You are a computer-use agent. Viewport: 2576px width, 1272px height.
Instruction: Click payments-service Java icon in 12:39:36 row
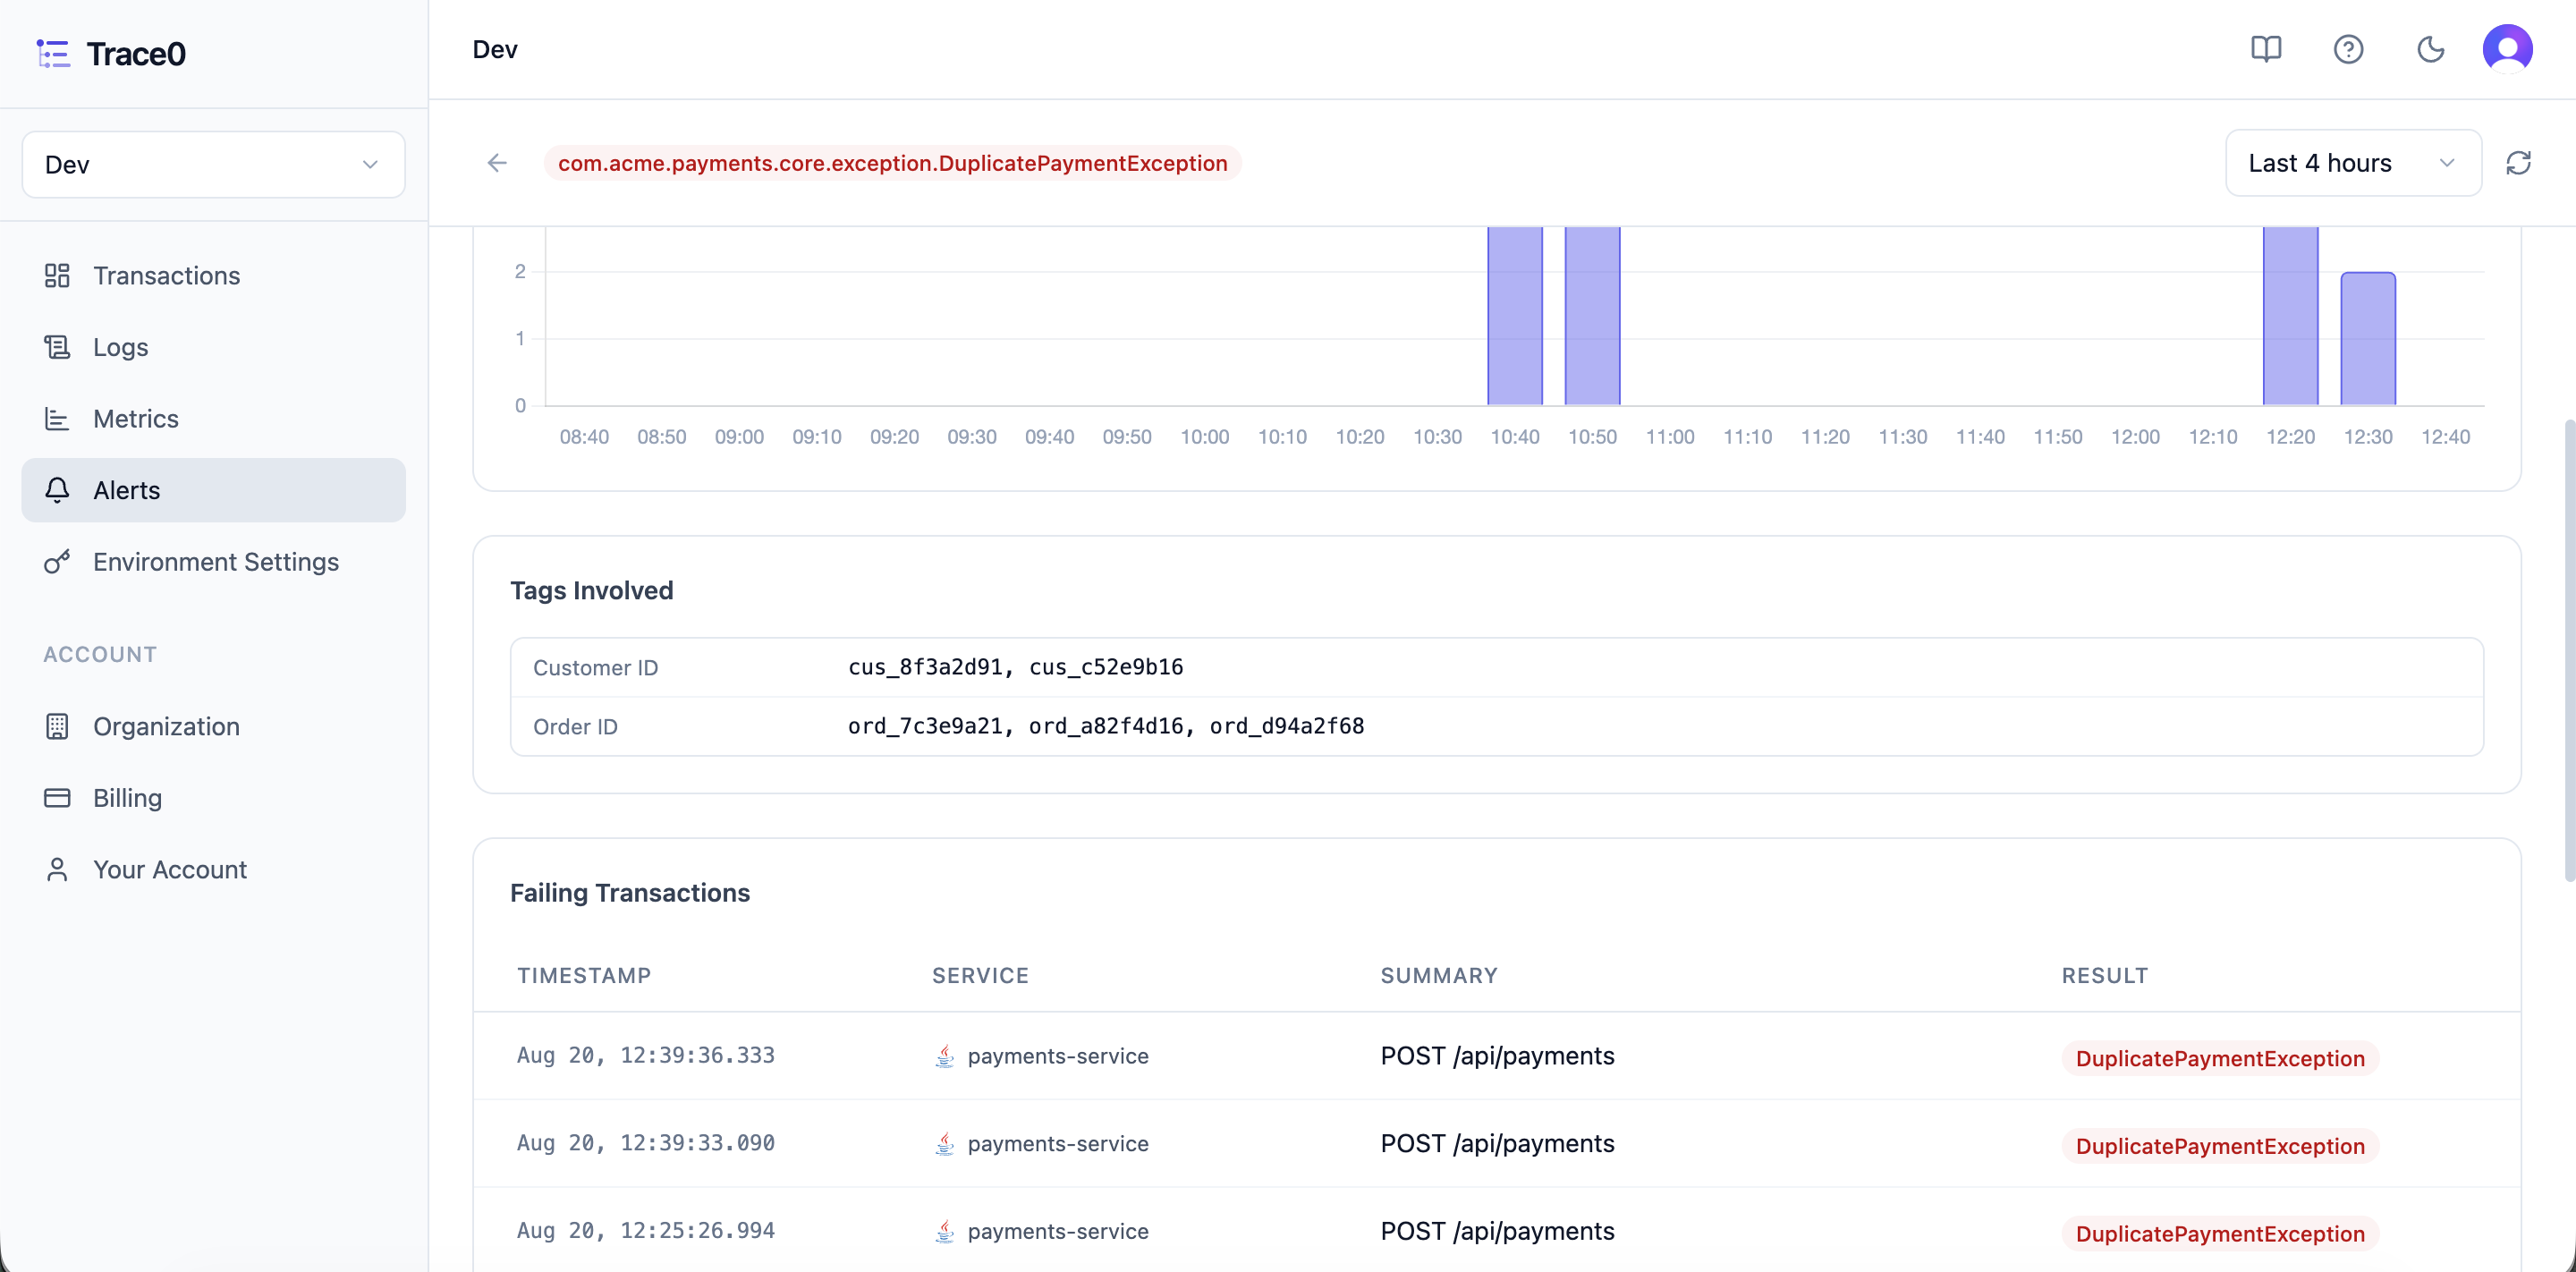coord(944,1056)
